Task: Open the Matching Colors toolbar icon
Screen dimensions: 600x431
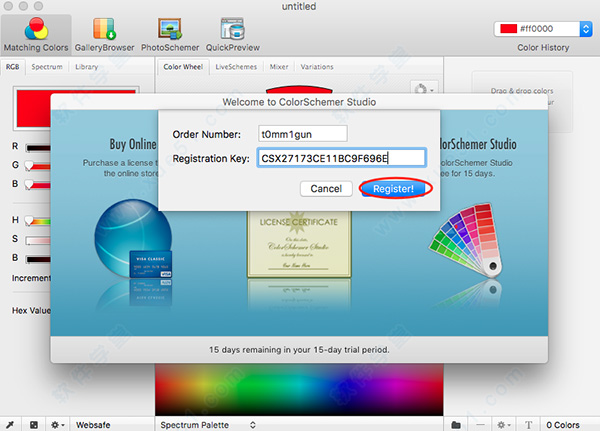Action: click(36, 34)
